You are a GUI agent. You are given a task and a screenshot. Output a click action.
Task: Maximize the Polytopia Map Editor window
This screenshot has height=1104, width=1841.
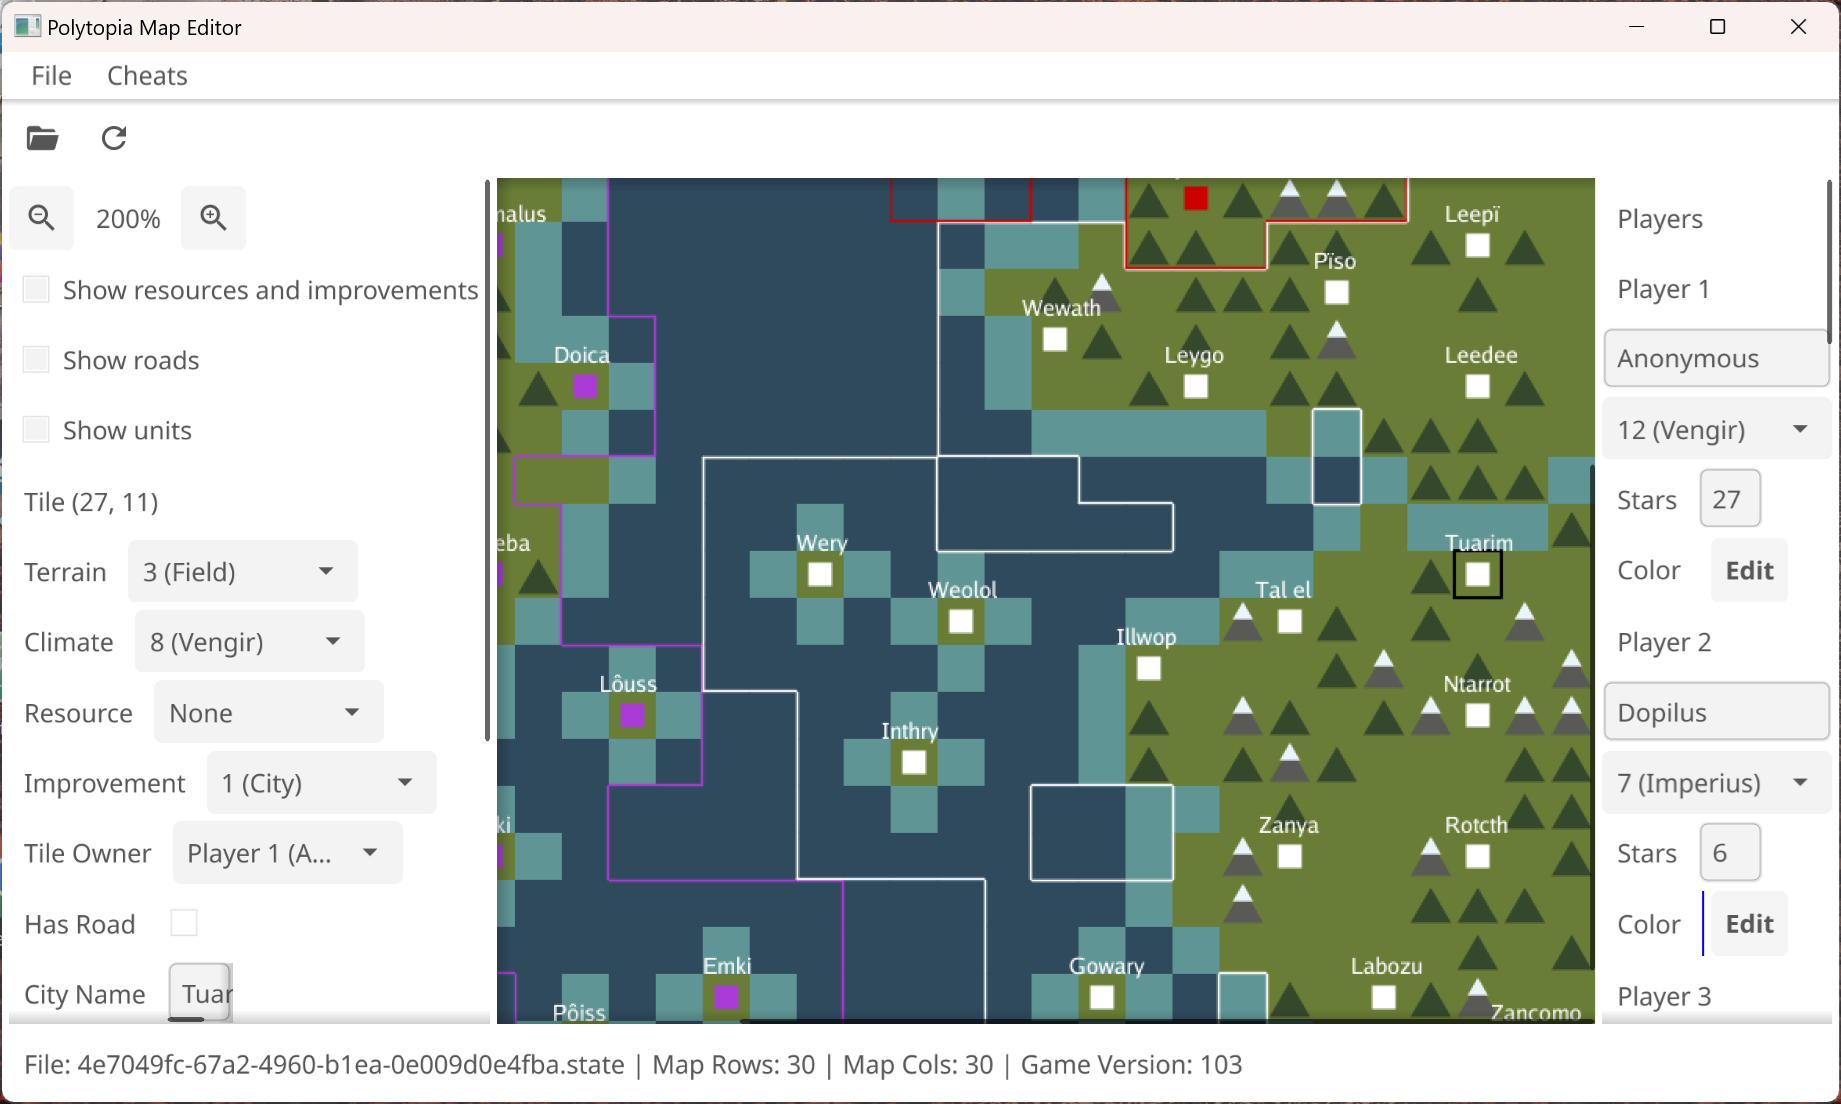1718,27
